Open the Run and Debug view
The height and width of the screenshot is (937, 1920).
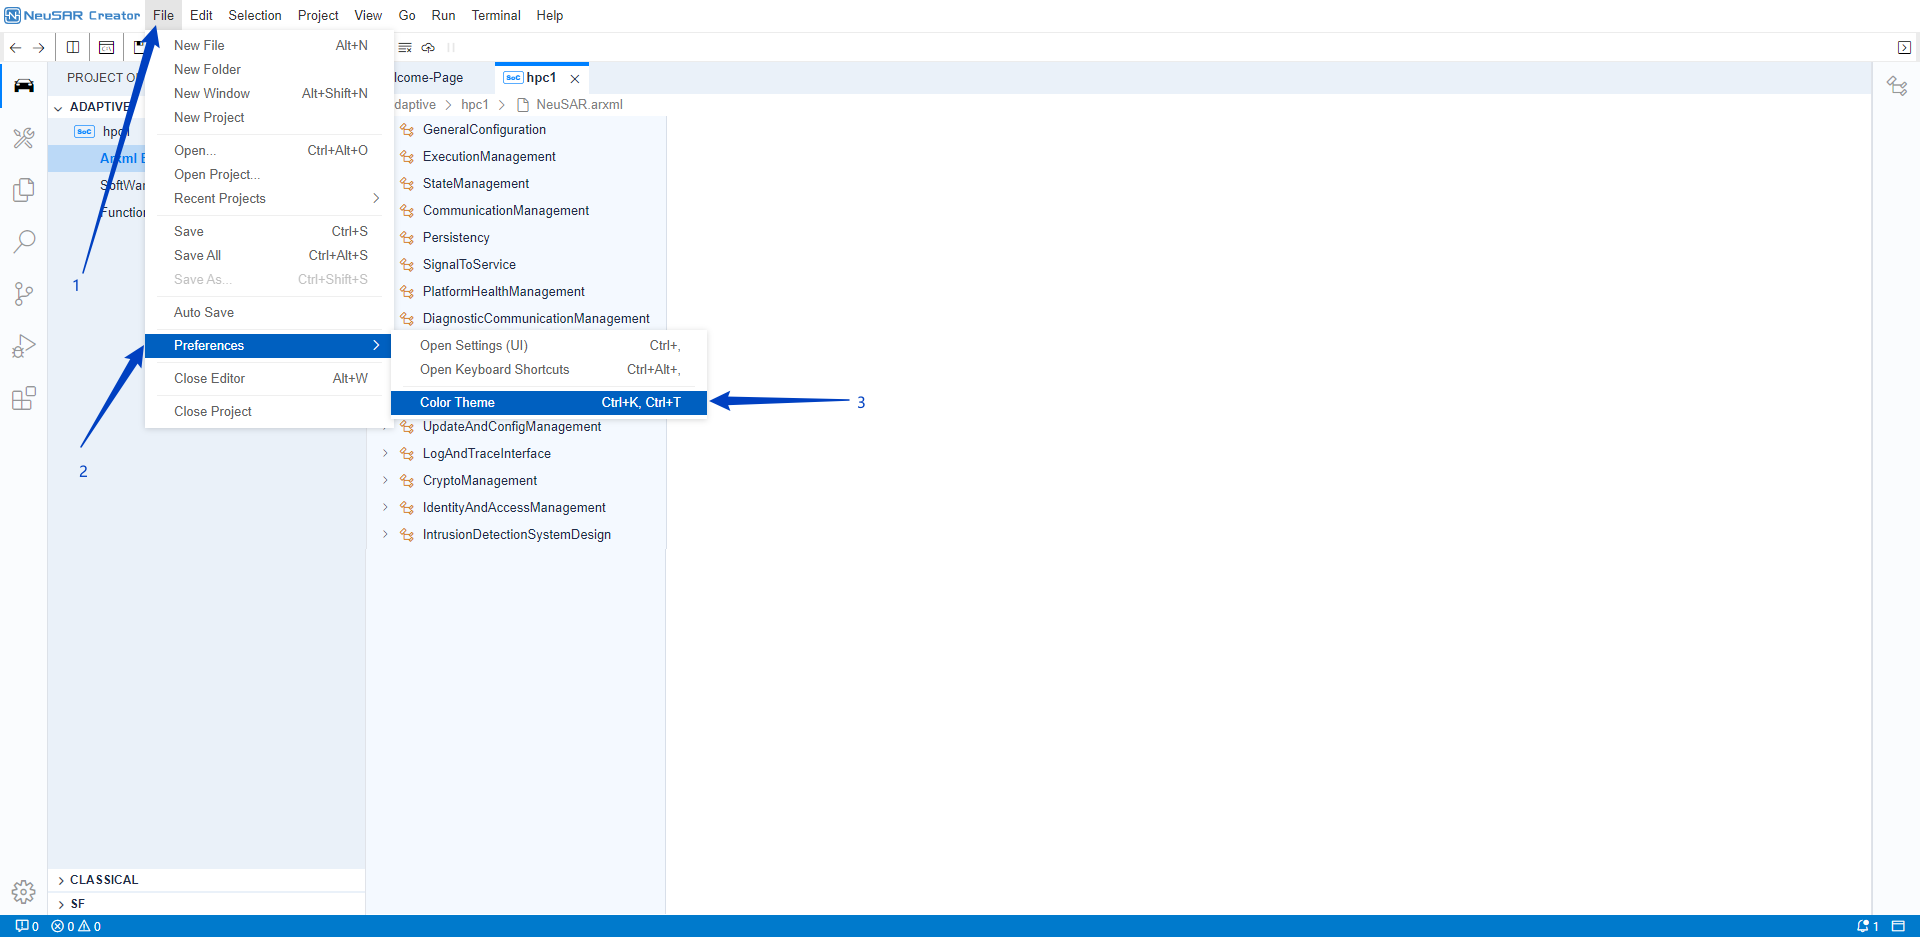[x=24, y=346]
